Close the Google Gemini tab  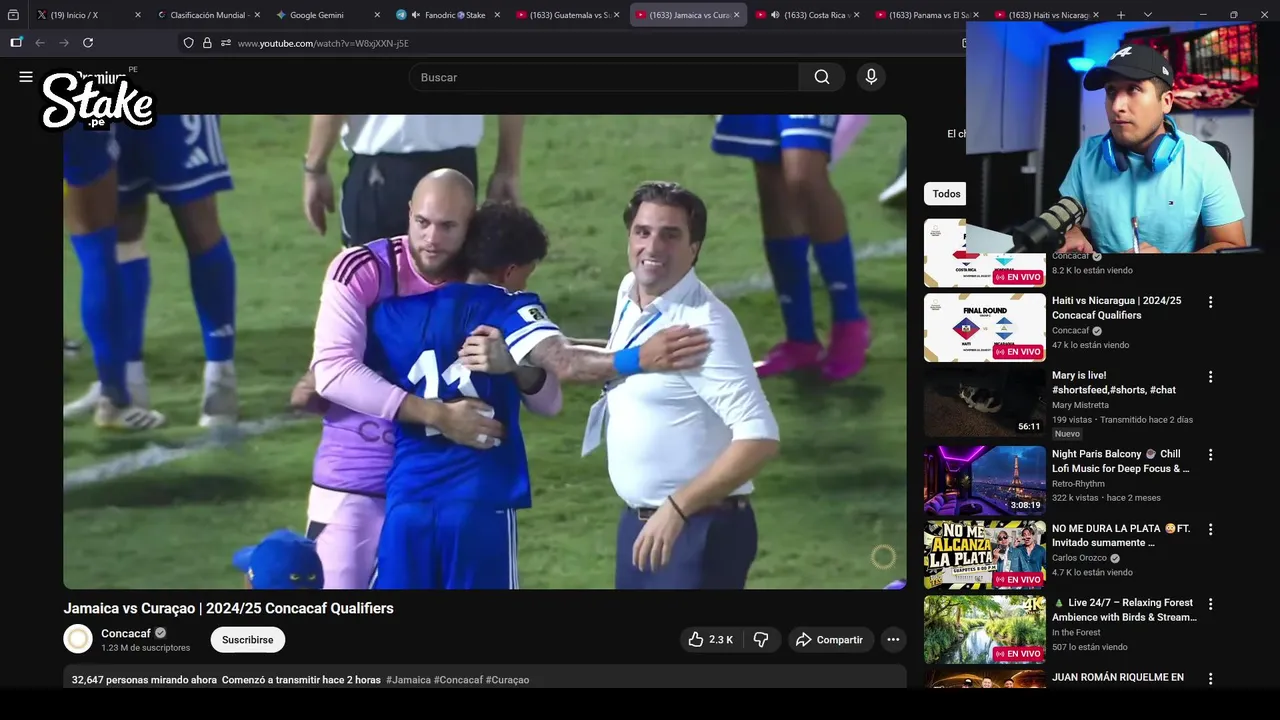pyautogui.click(x=377, y=15)
